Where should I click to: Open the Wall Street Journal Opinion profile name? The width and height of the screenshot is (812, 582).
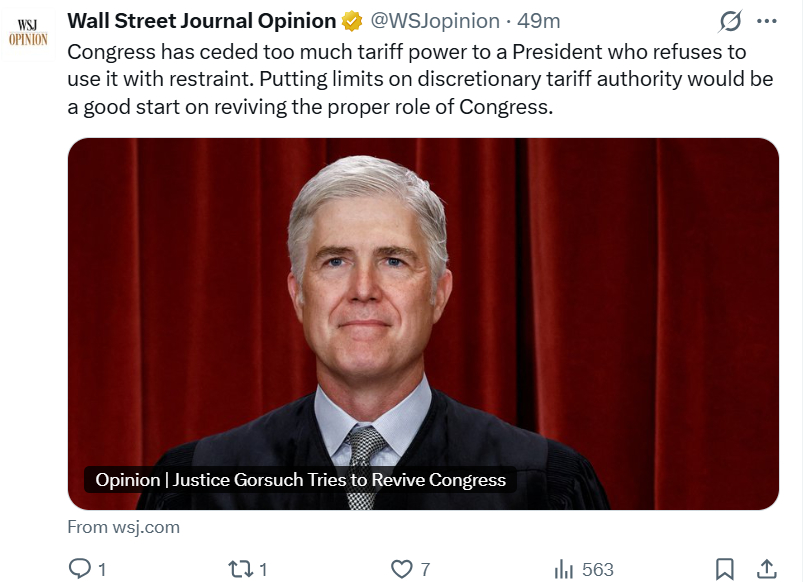(201, 20)
